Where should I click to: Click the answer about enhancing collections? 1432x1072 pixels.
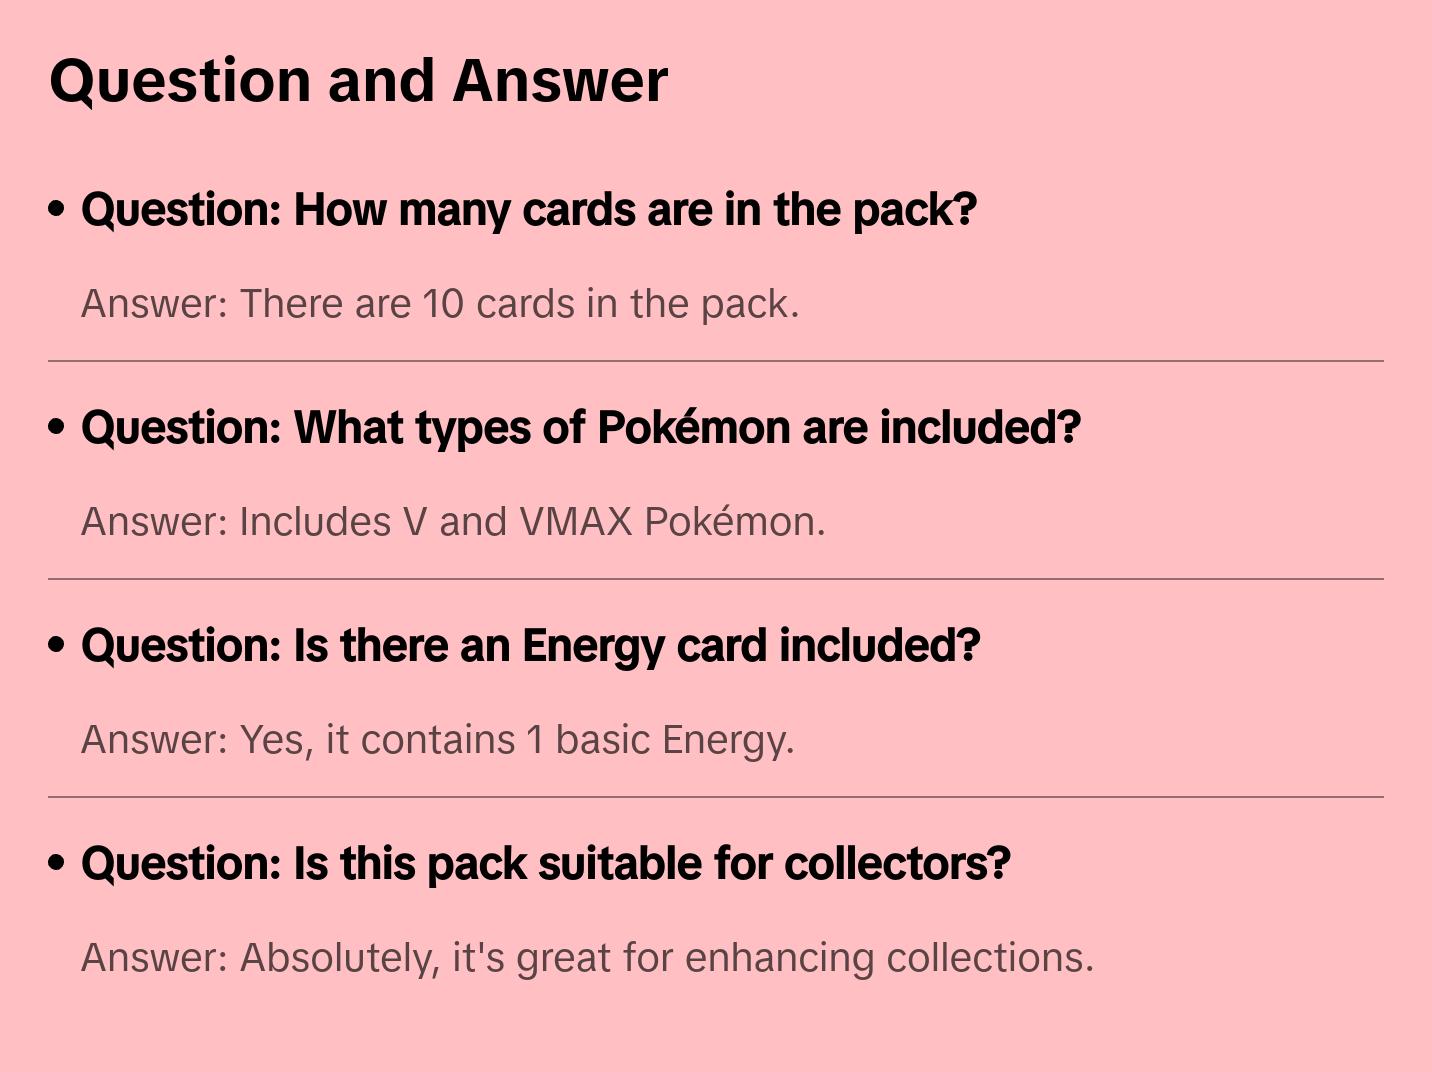click(x=588, y=958)
